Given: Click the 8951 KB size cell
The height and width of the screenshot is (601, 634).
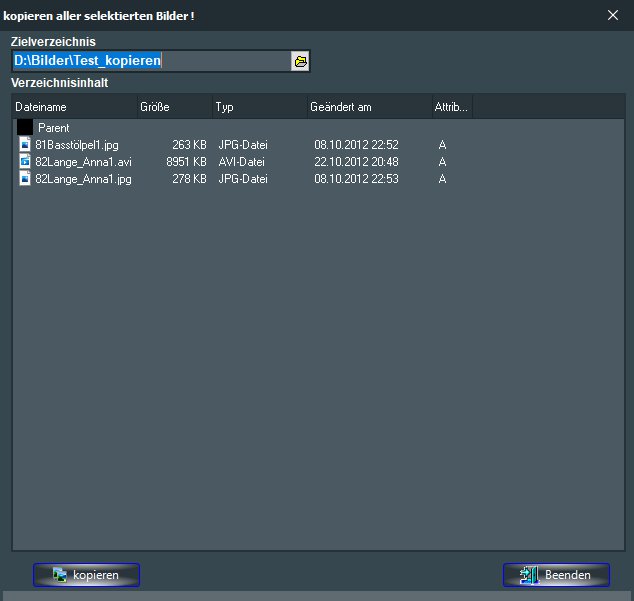Looking at the screenshot, I should (x=186, y=162).
